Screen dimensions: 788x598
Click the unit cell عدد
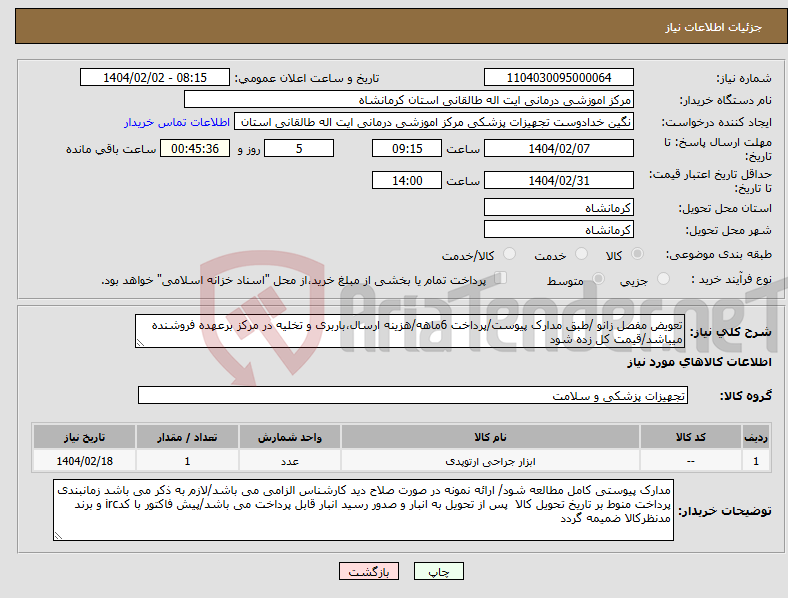(x=289, y=461)
